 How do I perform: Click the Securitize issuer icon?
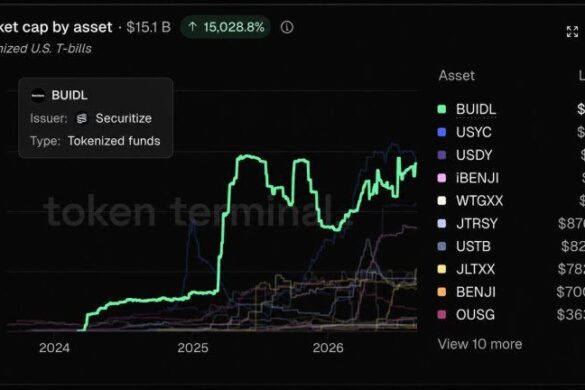[x=82, y=119]
